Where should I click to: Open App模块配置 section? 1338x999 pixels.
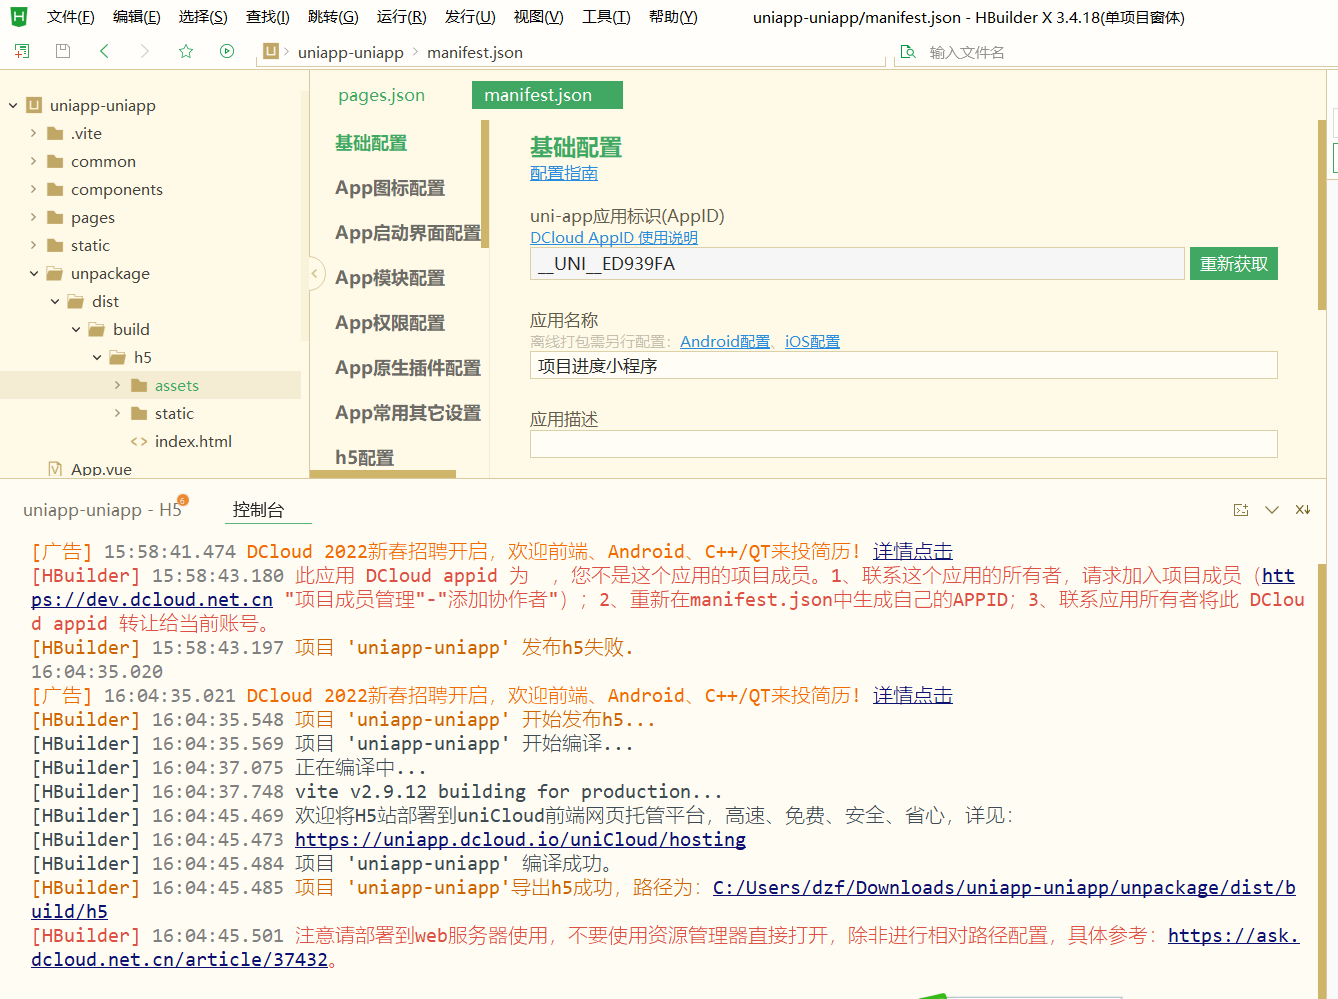point(390,278)
